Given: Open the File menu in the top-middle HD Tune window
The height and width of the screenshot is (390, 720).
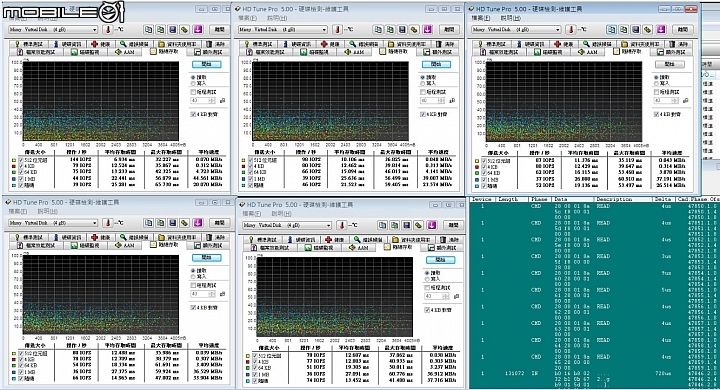Looking at the screenshot, I should click(x=247, y=18).
